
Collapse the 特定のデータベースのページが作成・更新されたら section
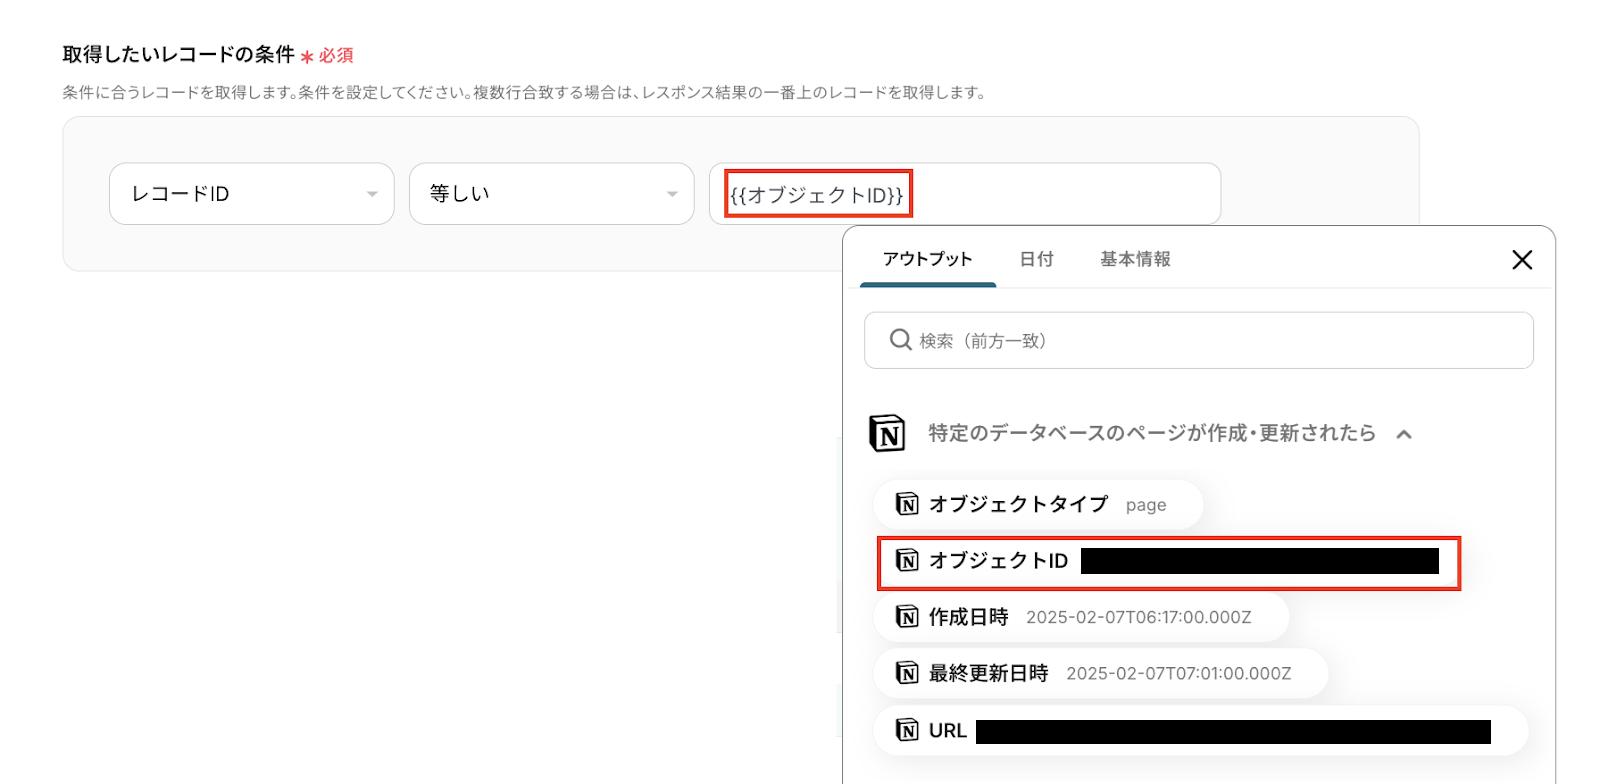point(1404,434)
